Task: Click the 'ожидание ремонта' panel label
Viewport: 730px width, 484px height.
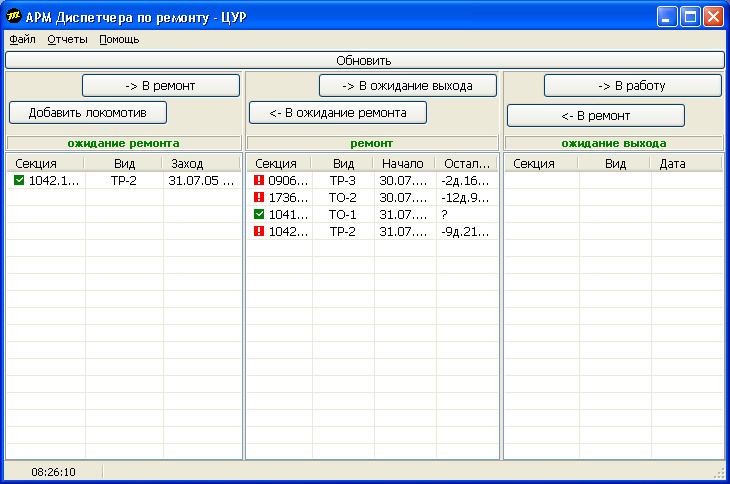Action: 123,143
